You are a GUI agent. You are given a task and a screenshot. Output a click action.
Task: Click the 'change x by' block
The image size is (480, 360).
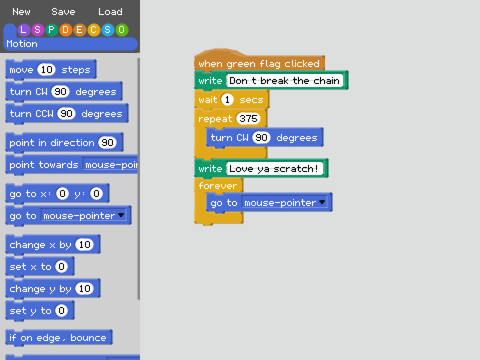(53, 245)
